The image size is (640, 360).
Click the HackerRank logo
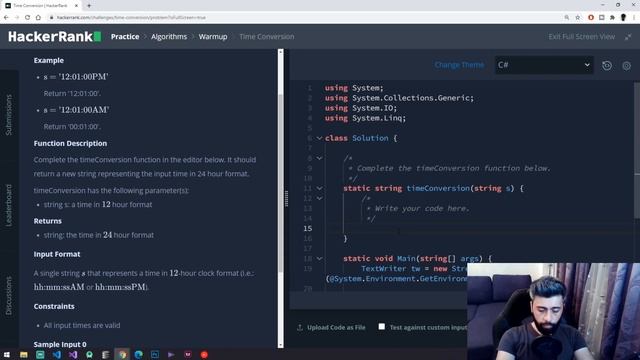[x=55, y=37]
